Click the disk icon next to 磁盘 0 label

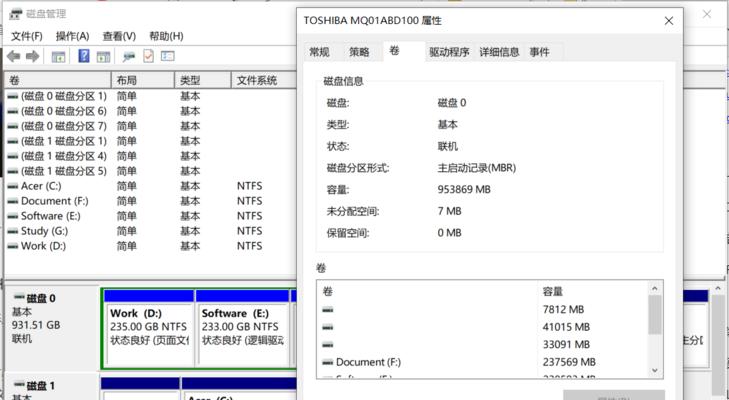pyautogui.click(x=19, y=297)
